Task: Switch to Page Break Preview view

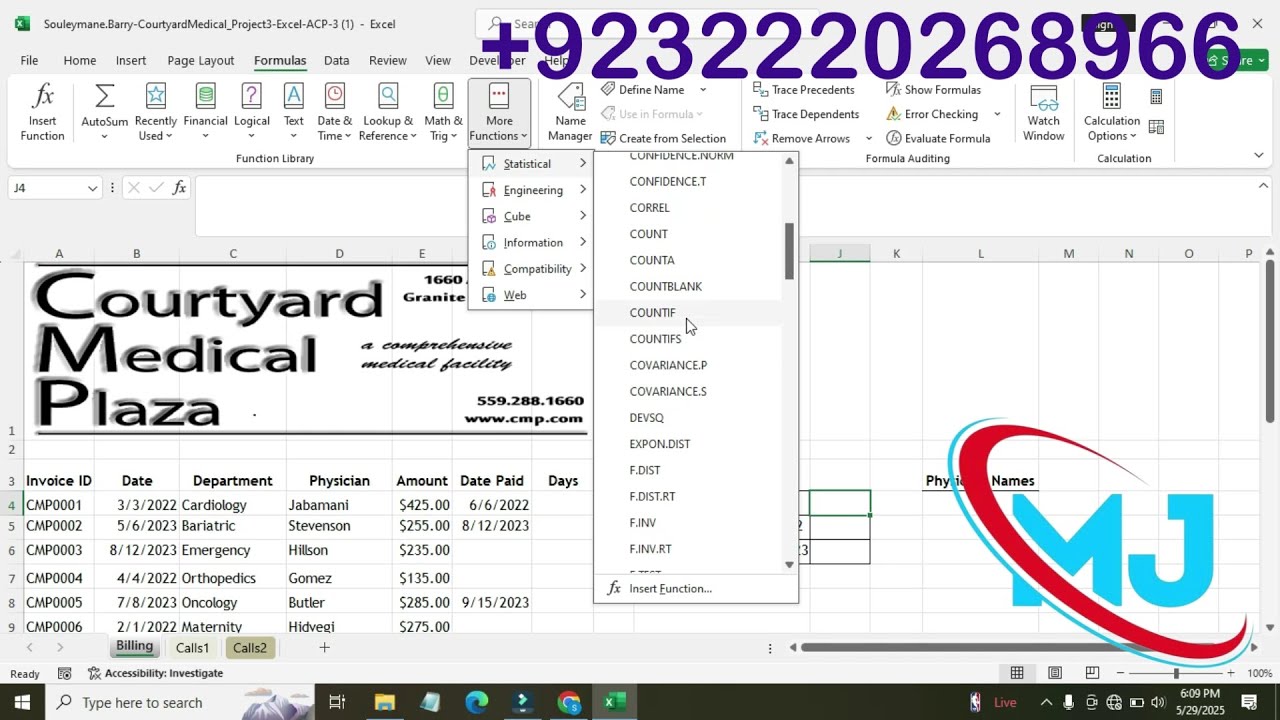Action: 1092,673
